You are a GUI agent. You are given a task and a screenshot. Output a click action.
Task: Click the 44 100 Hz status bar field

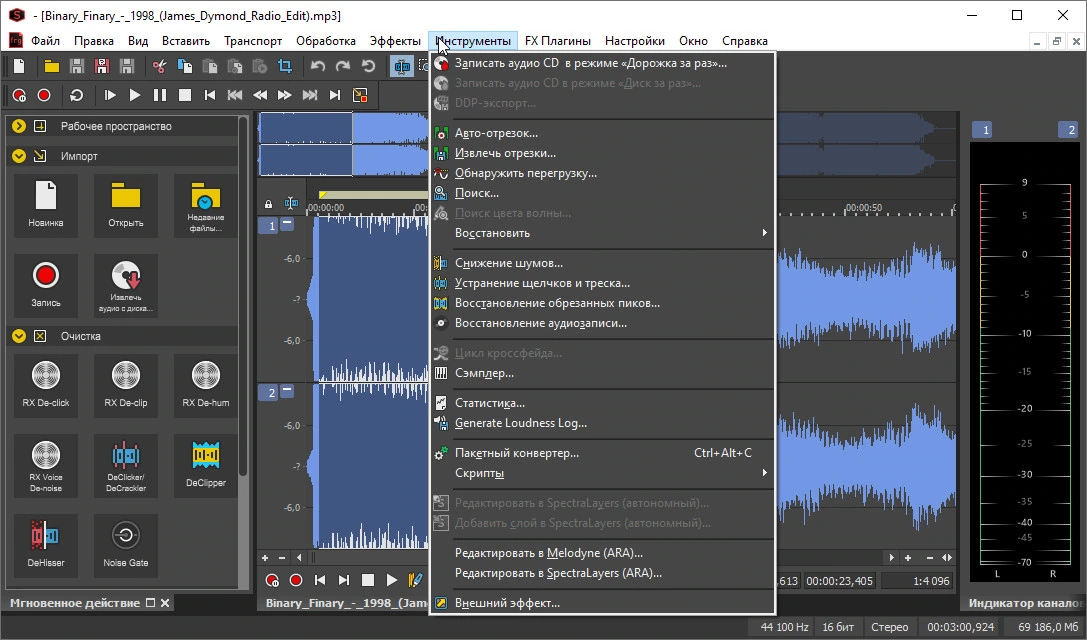click(x=784, y=627)
